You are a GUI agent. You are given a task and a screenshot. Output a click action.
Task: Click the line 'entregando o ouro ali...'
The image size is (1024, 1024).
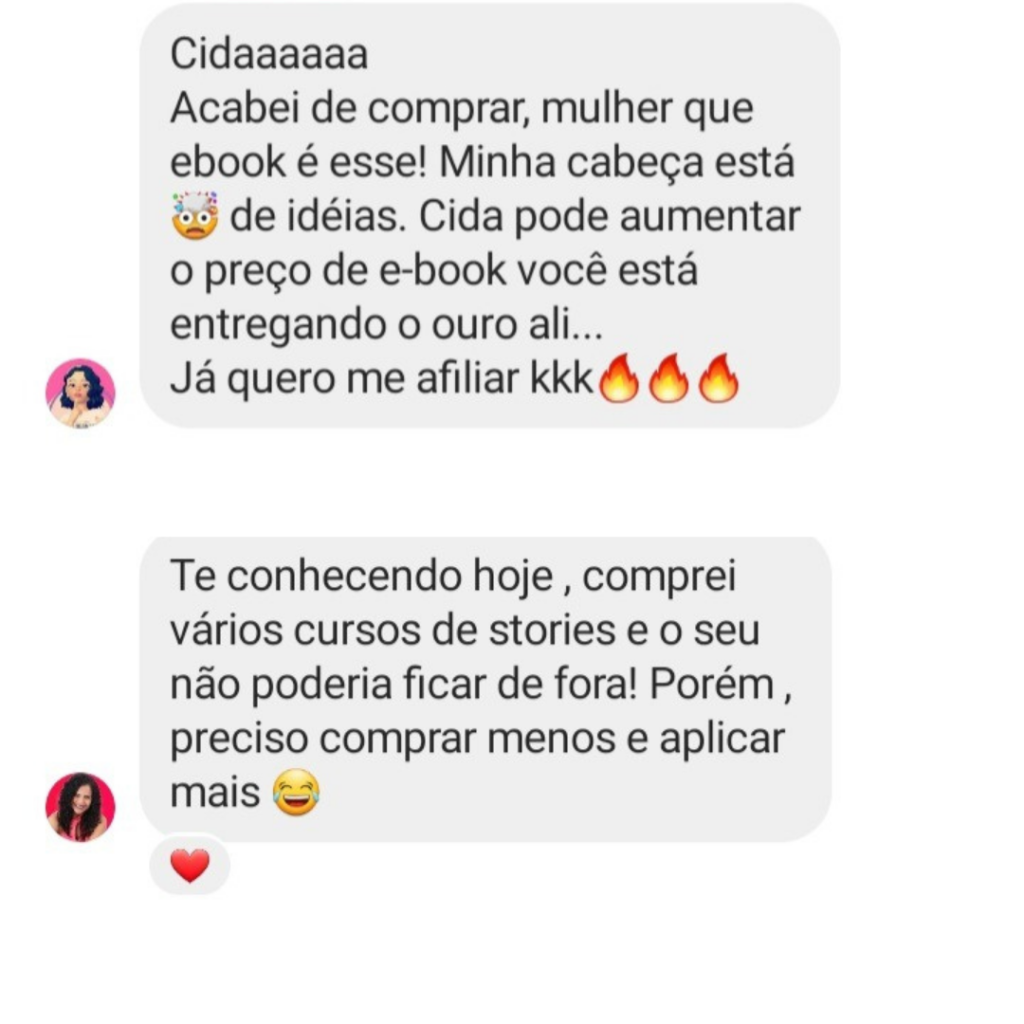(x=387, y=324)
